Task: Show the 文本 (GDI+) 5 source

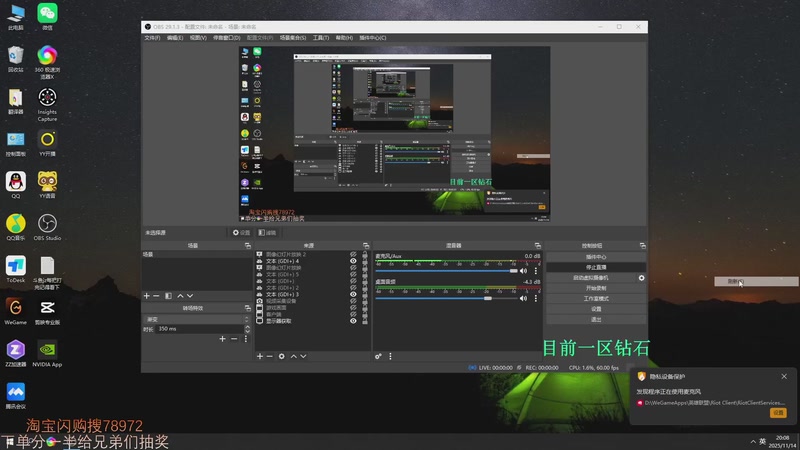Action: coord(353,274)
